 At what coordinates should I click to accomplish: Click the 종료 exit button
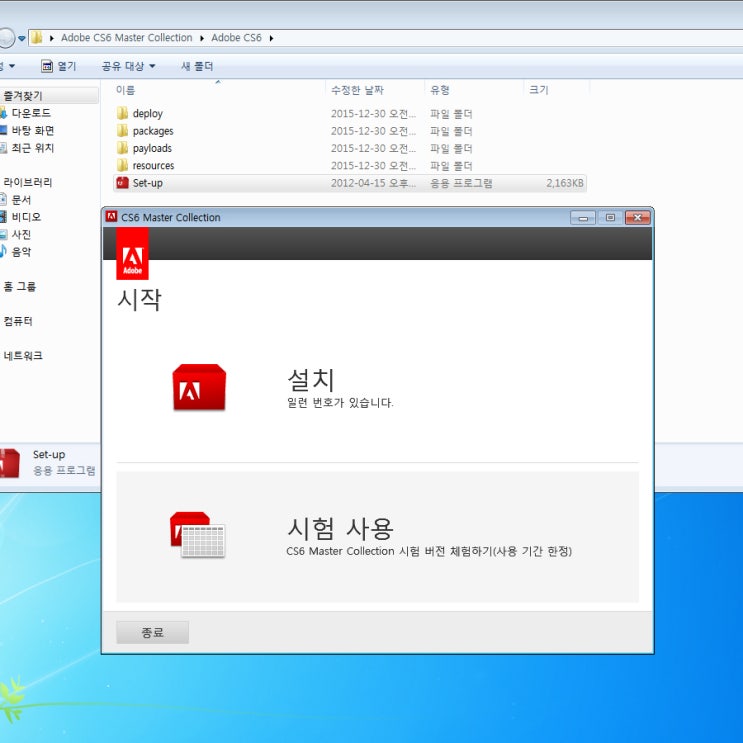point(152,632)
